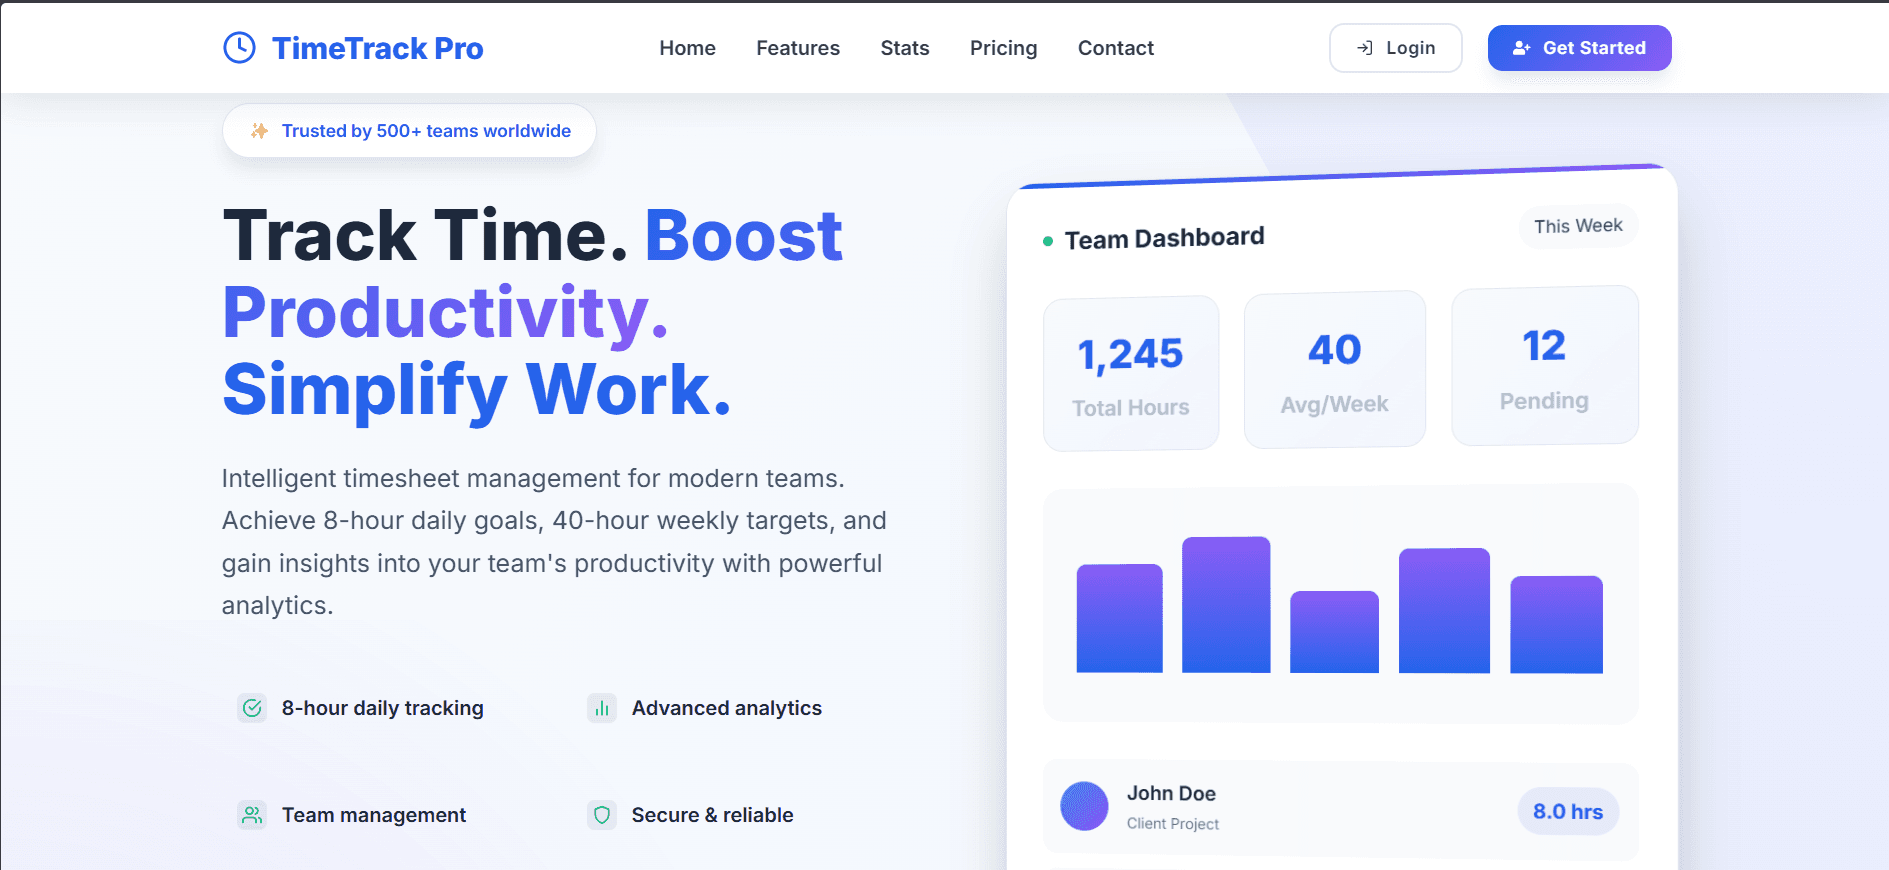Click the 1,245 Total Hours card
Screen dimensions: 1889x870
pyautogui.click(x=1131, y=374)
